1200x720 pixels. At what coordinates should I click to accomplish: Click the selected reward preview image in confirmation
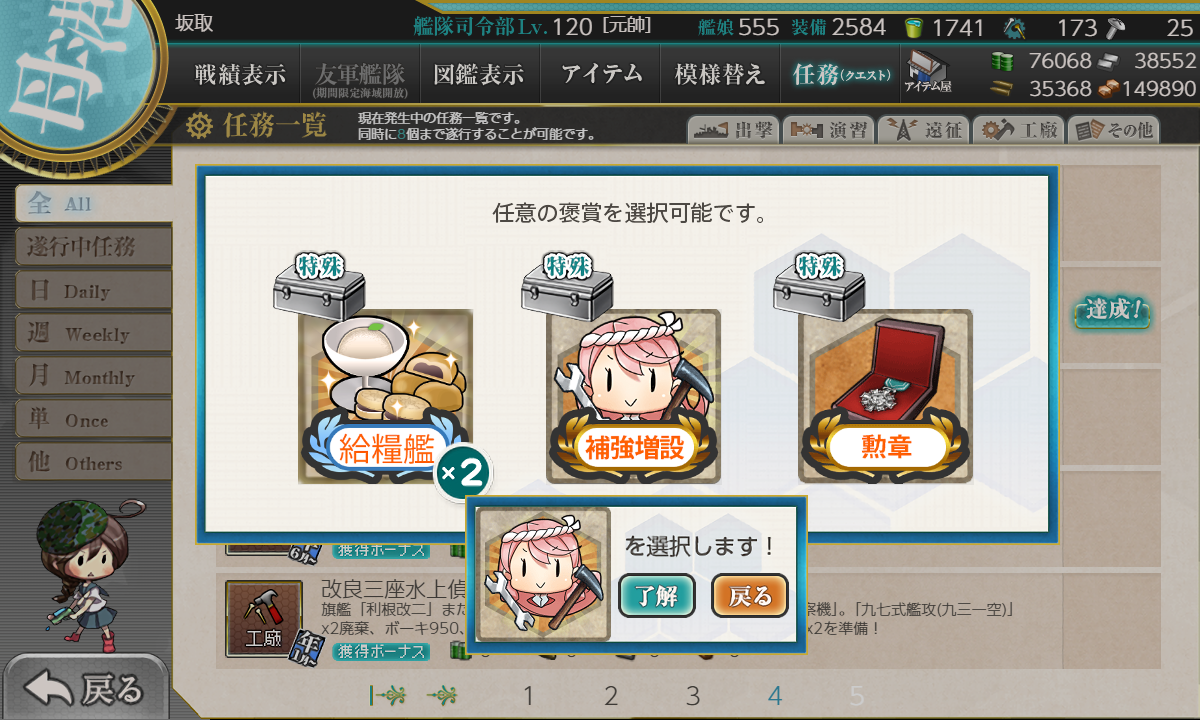[x=543, y=575]
